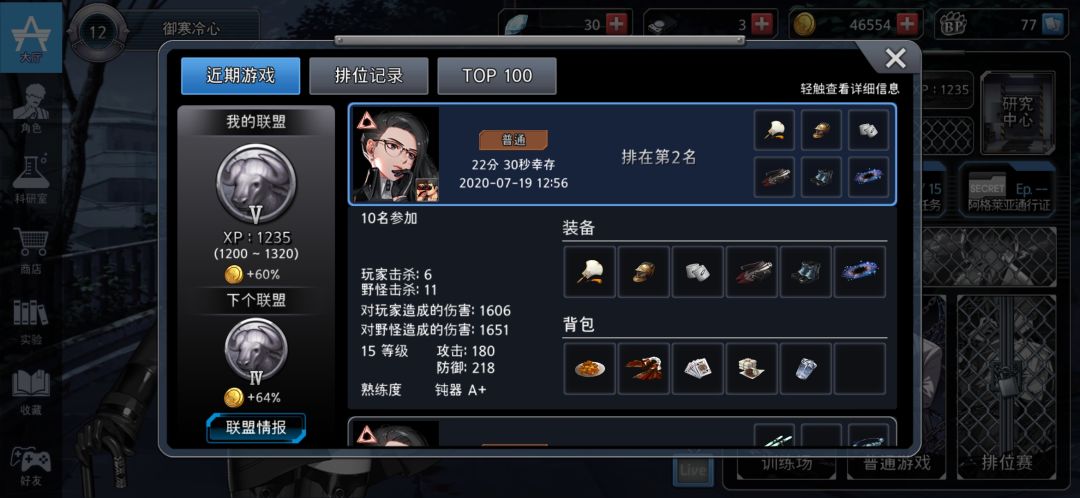Image resolution: width=1080 pixels, height=498 pixels.
Task: Add gold coins with red plus
Action: click(x=908, y=24)
